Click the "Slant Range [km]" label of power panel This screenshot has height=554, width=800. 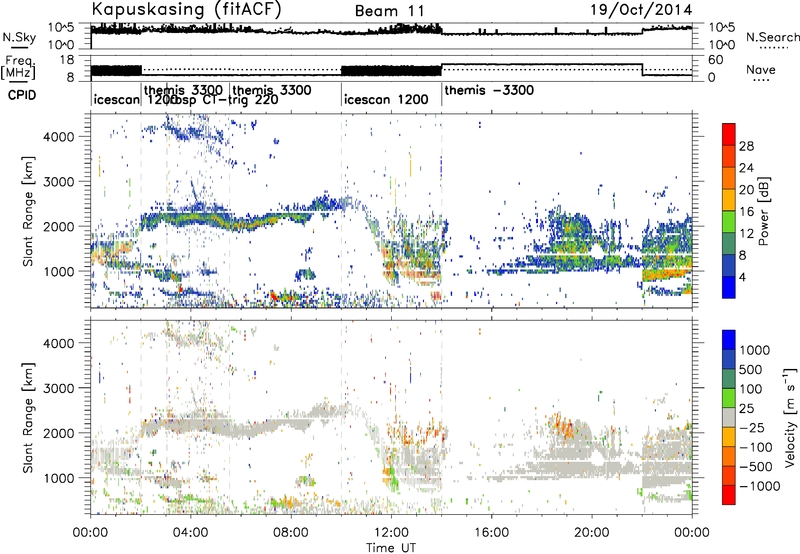coord(28,211)
